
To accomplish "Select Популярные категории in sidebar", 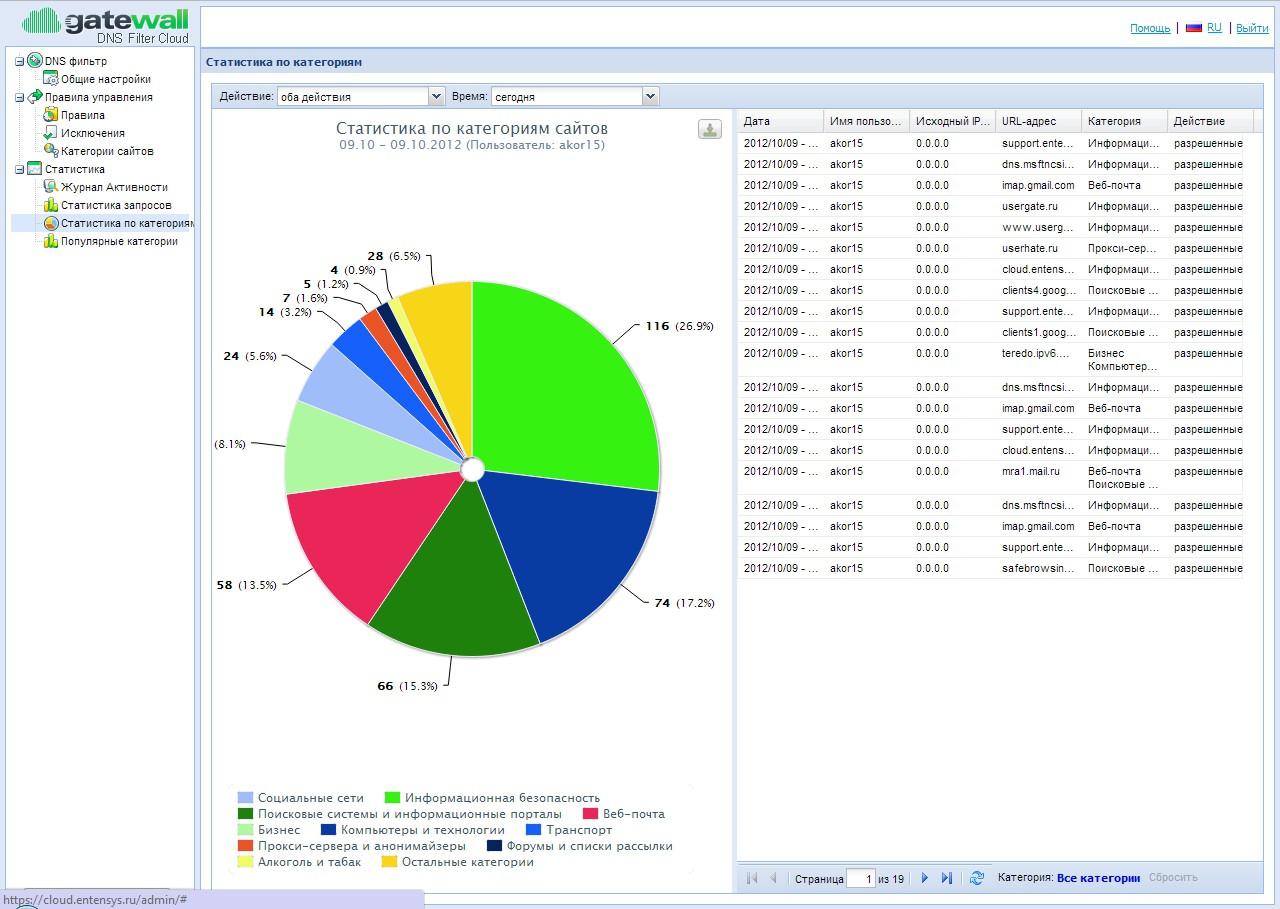I will coord(118,241).
